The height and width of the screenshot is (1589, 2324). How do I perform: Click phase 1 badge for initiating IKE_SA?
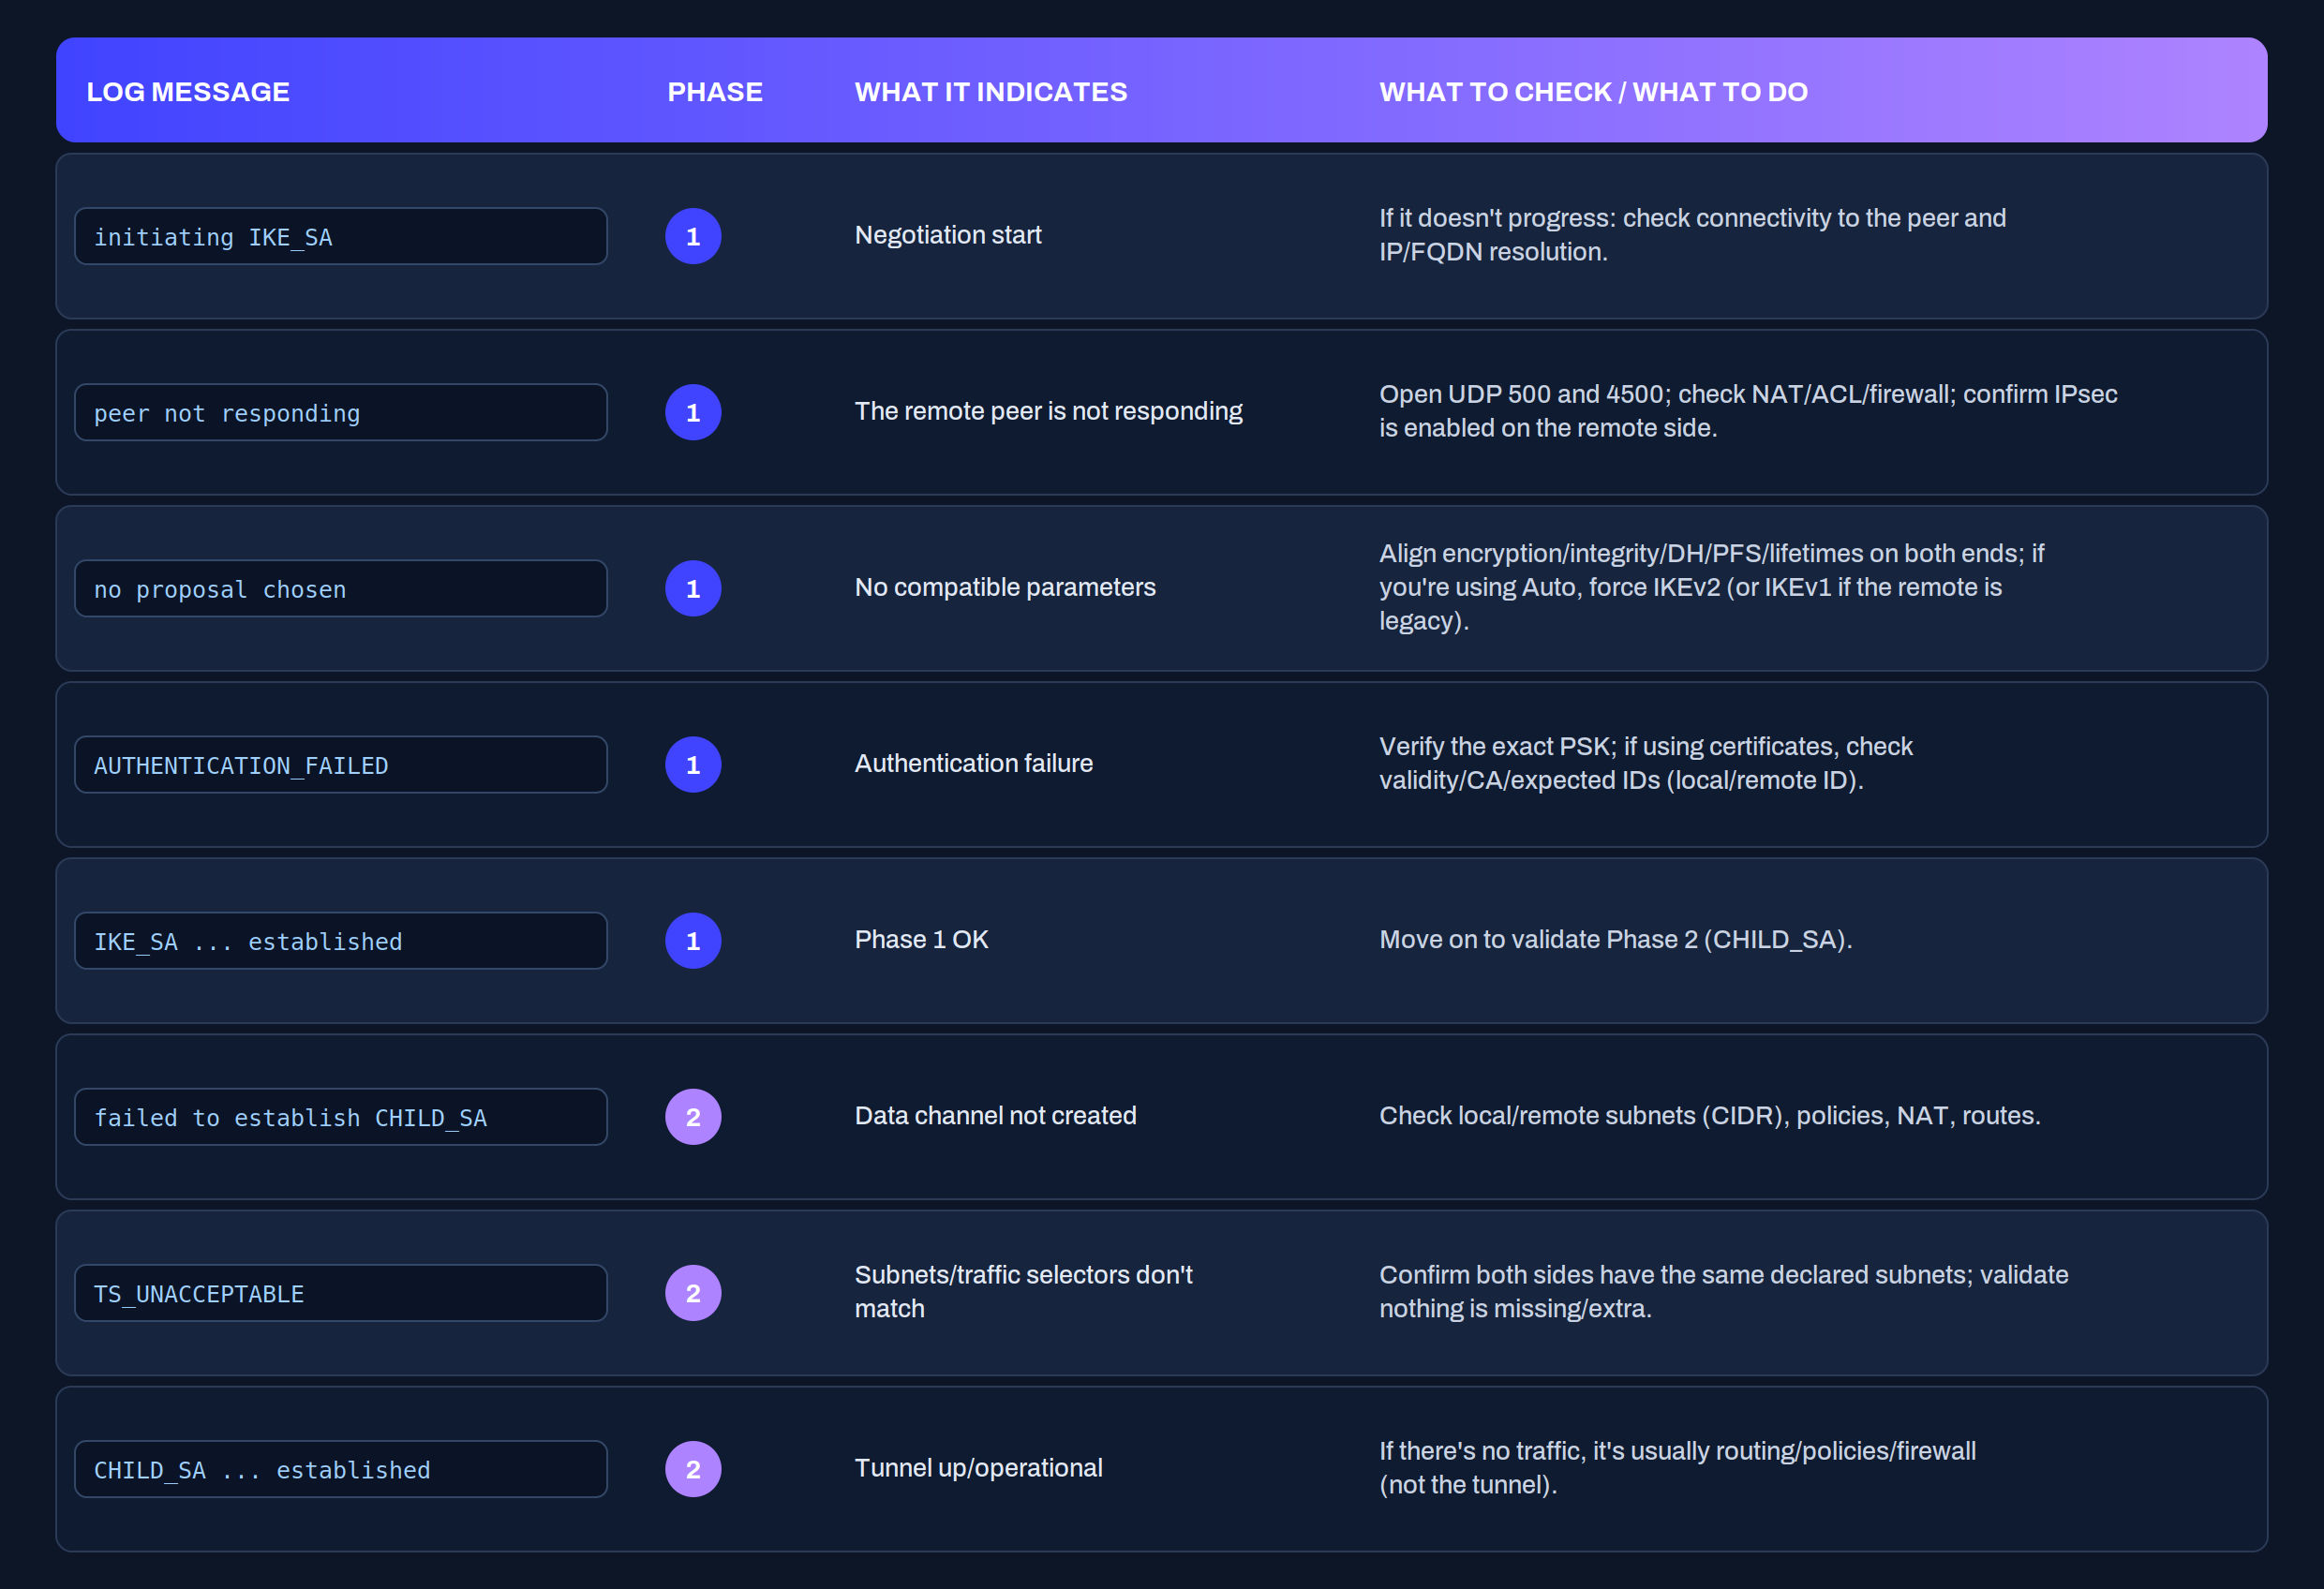coord(693,236)
